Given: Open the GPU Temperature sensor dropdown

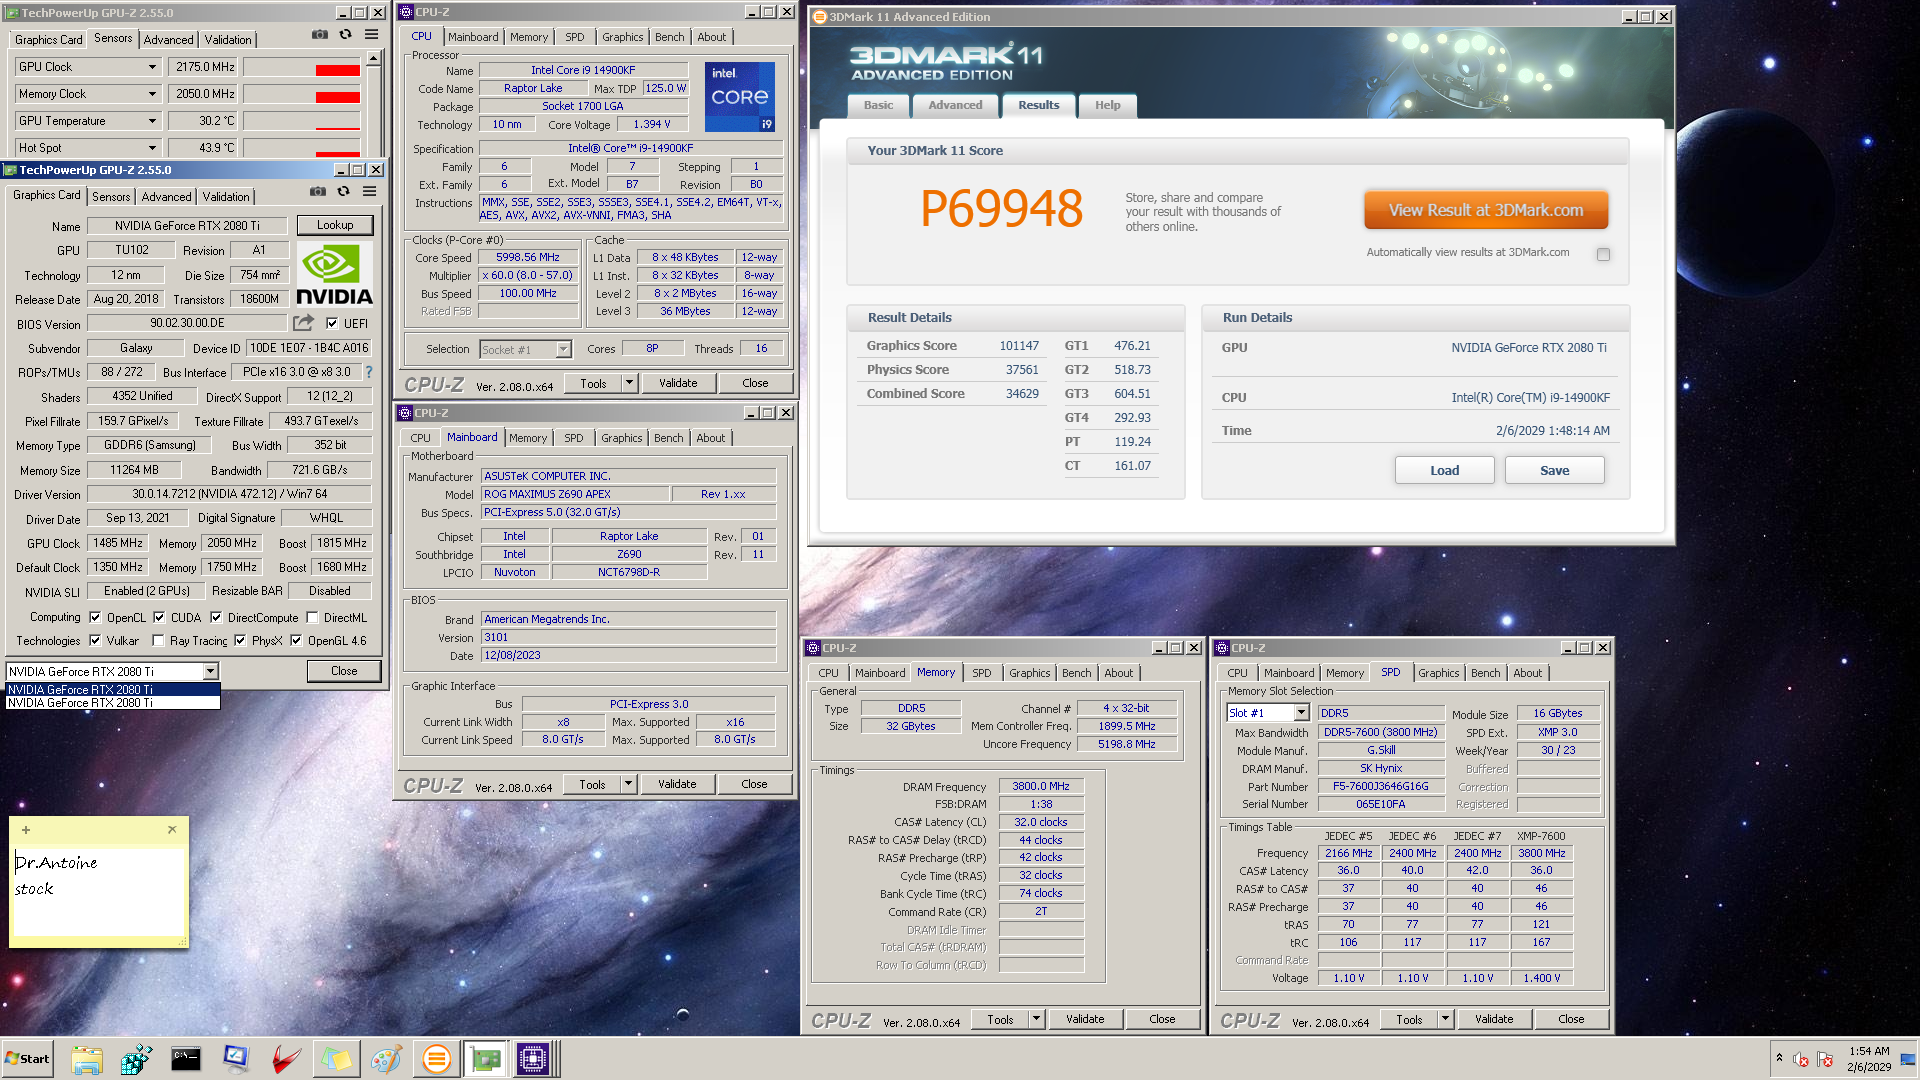Looking at the screenshot, I should click(x=152, y=121).
